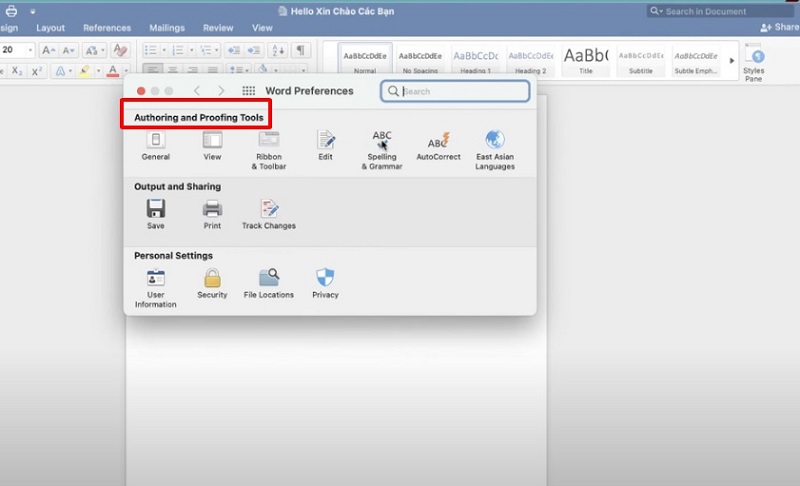Viewport: 800px width, 486px height.
Task: Open Edit preferences
Action: click(x=326, y=145)
